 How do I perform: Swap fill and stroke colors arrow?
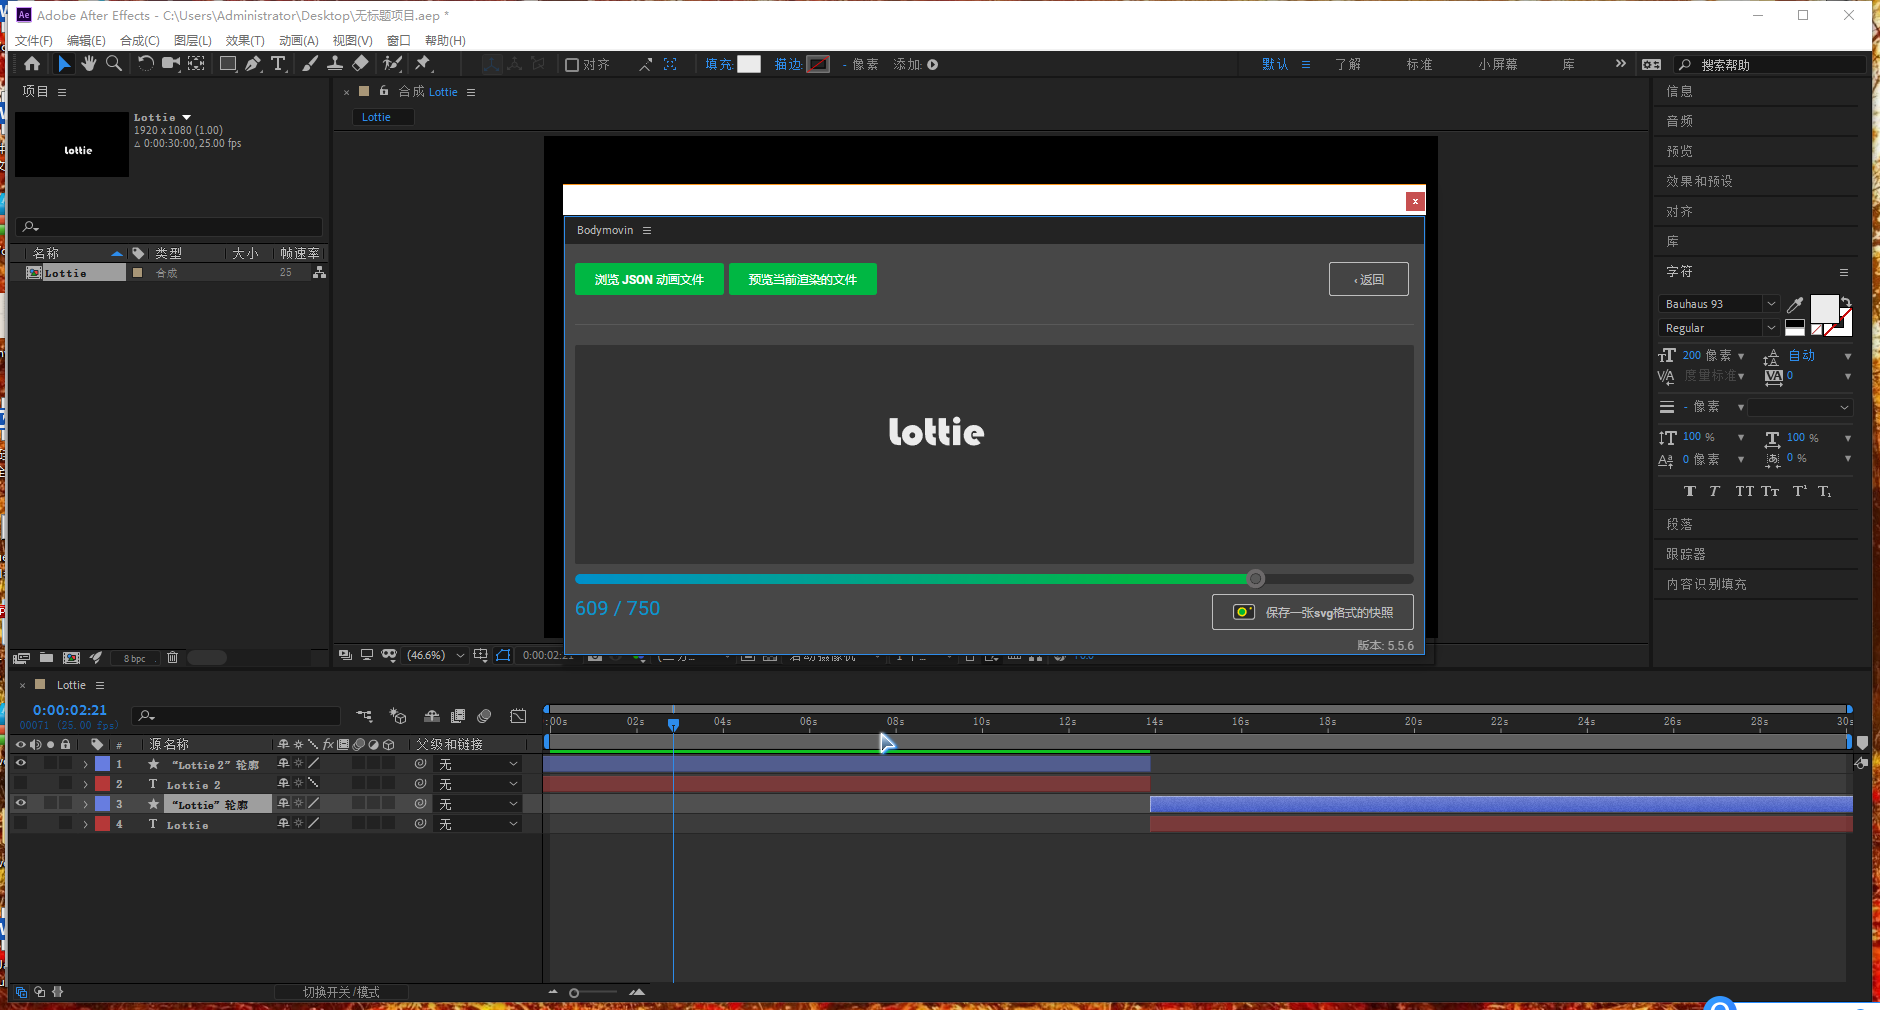tap(1846, 301)
